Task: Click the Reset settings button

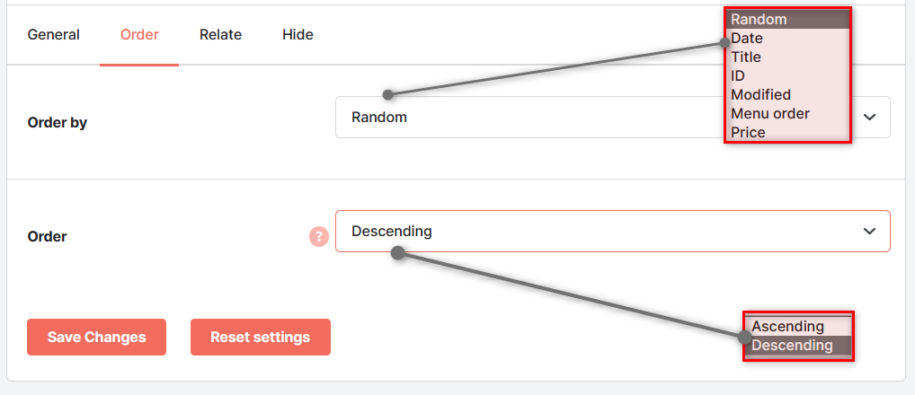Action: (x=260, y=337)
